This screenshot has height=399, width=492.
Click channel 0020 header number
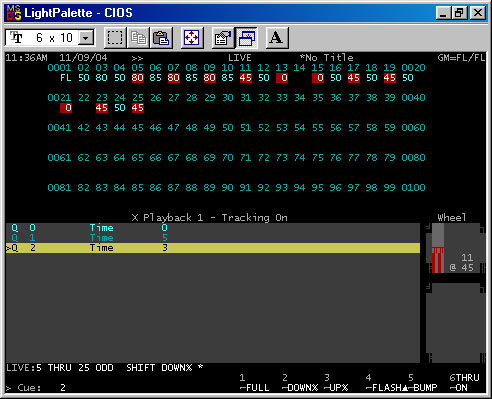[x=413, y=68]
